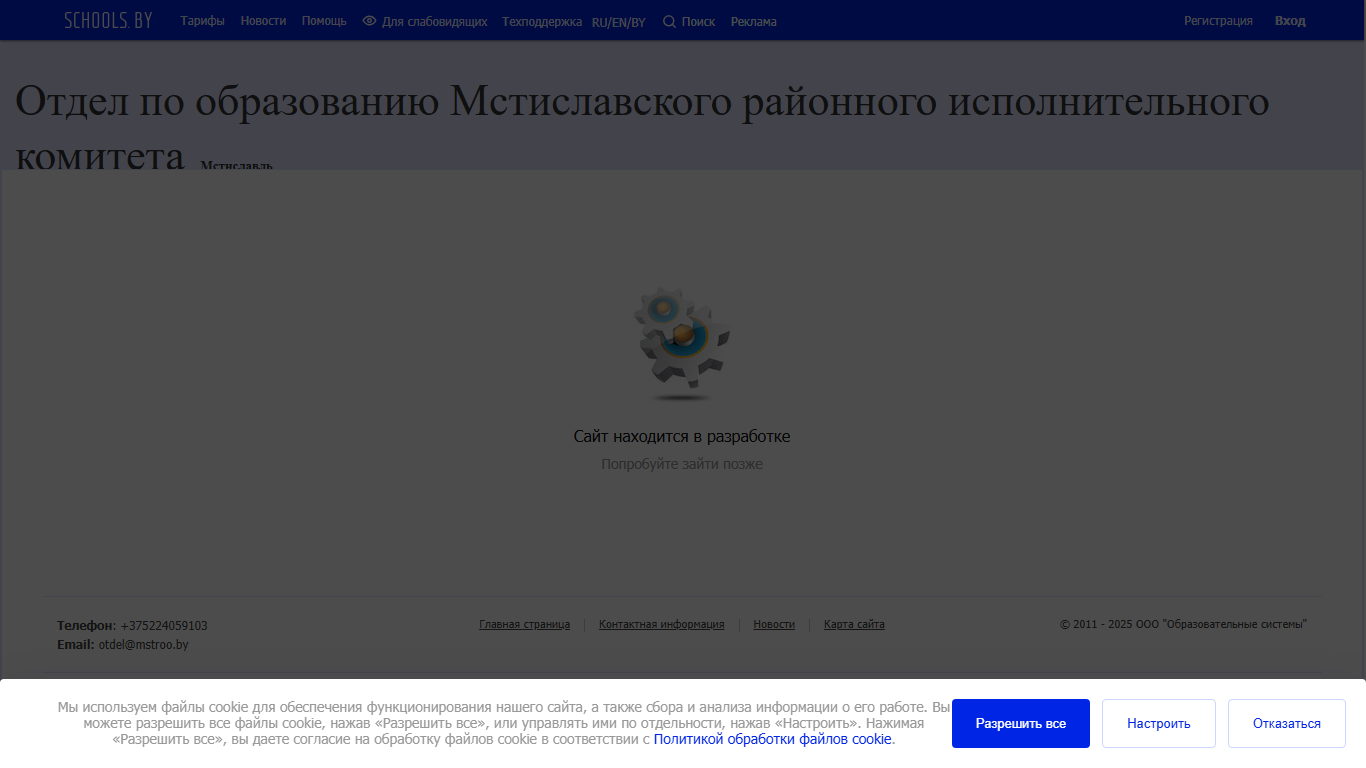Click the text Сайт находится в разработке
The image size is (1366, 768).
pyautogui.click(x=682, y=436)
